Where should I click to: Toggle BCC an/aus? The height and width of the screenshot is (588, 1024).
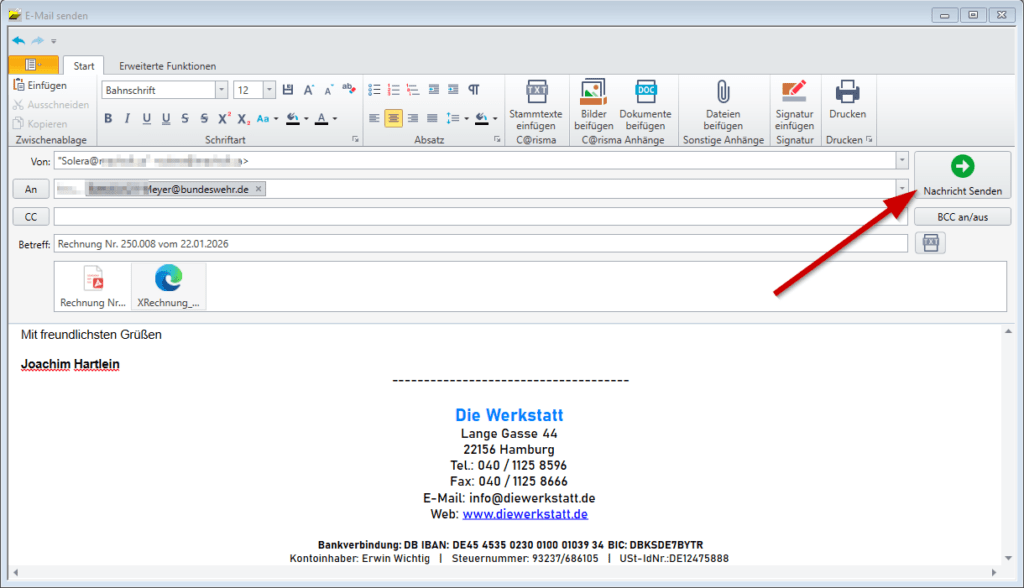pyautogui.click(x=962, y=216)
